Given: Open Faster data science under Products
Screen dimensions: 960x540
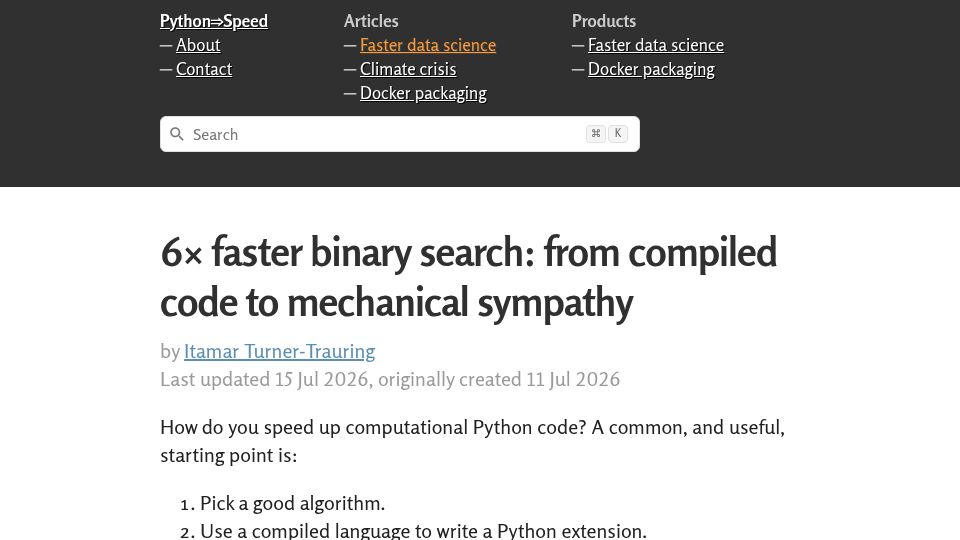Looking at the screenshot, I should (x=656, y=45).
